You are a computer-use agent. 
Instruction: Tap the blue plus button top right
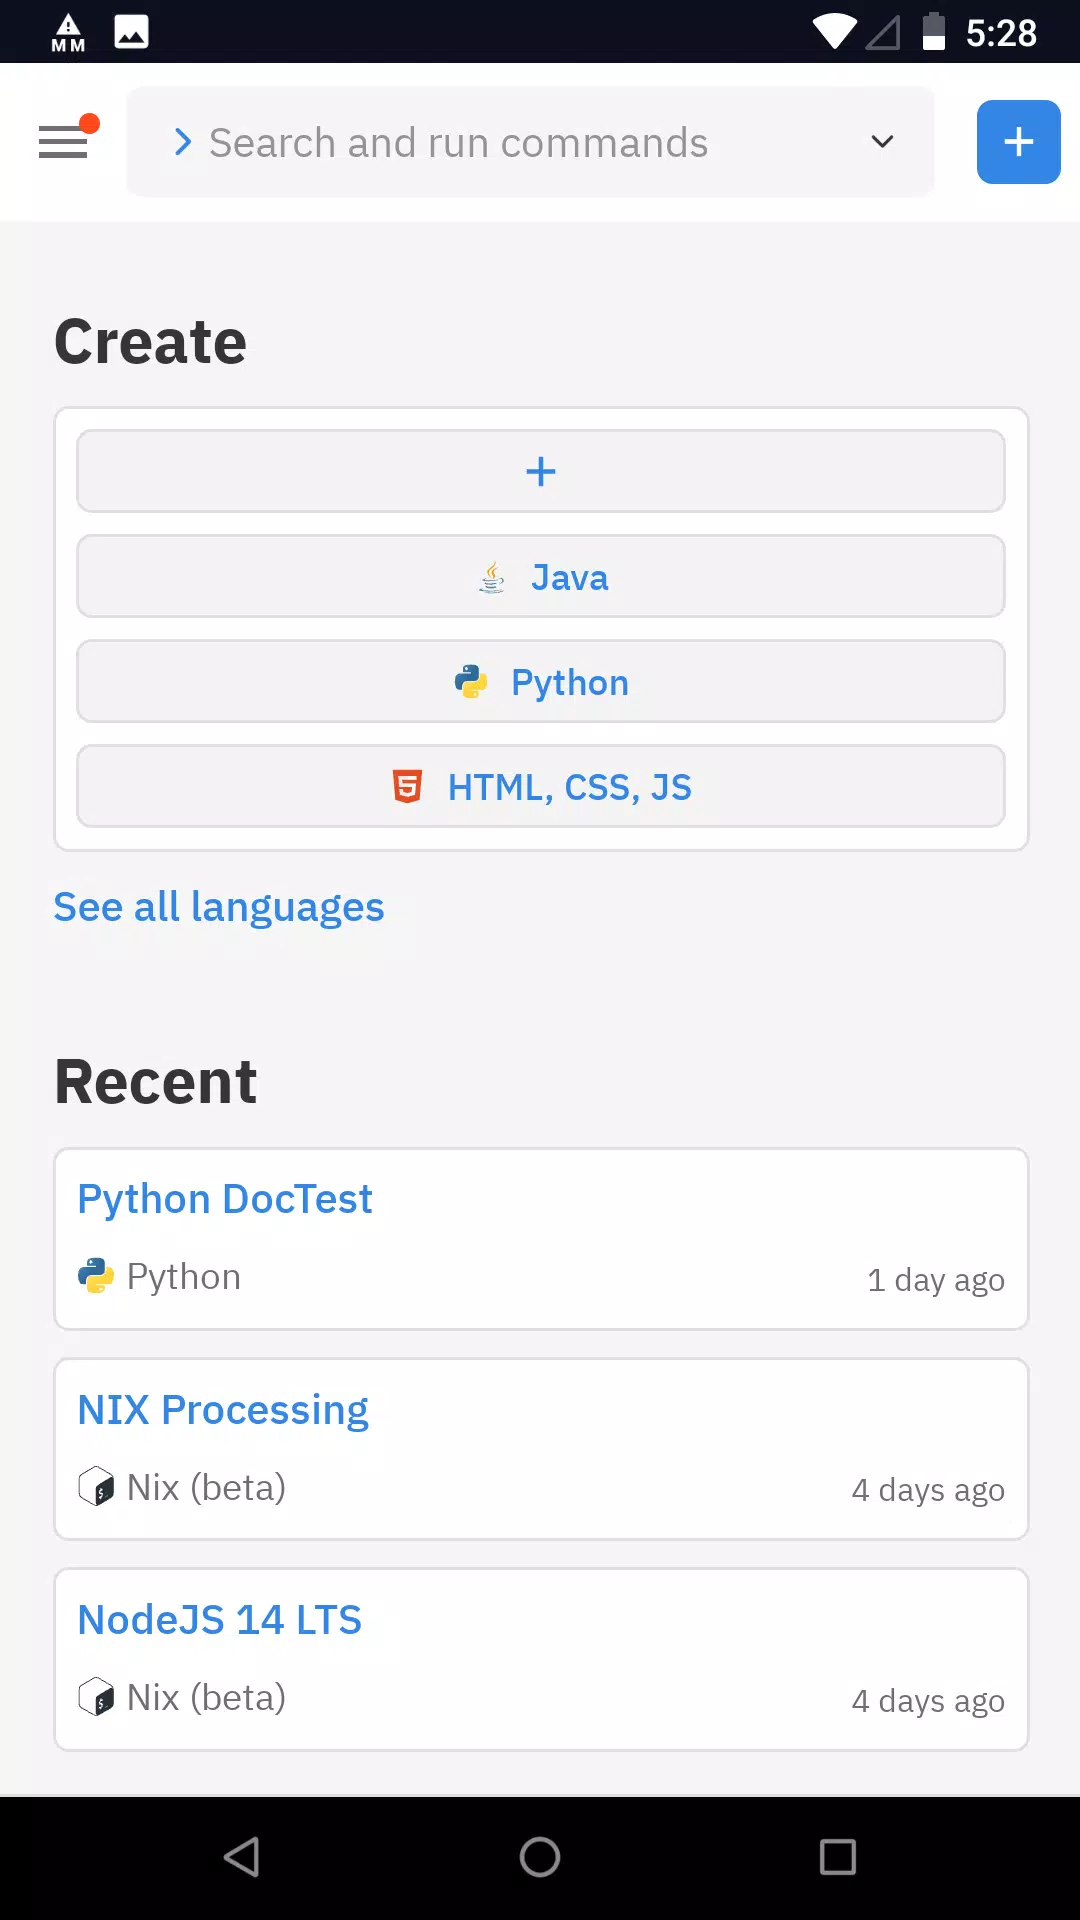click(x=1018, y=142)
